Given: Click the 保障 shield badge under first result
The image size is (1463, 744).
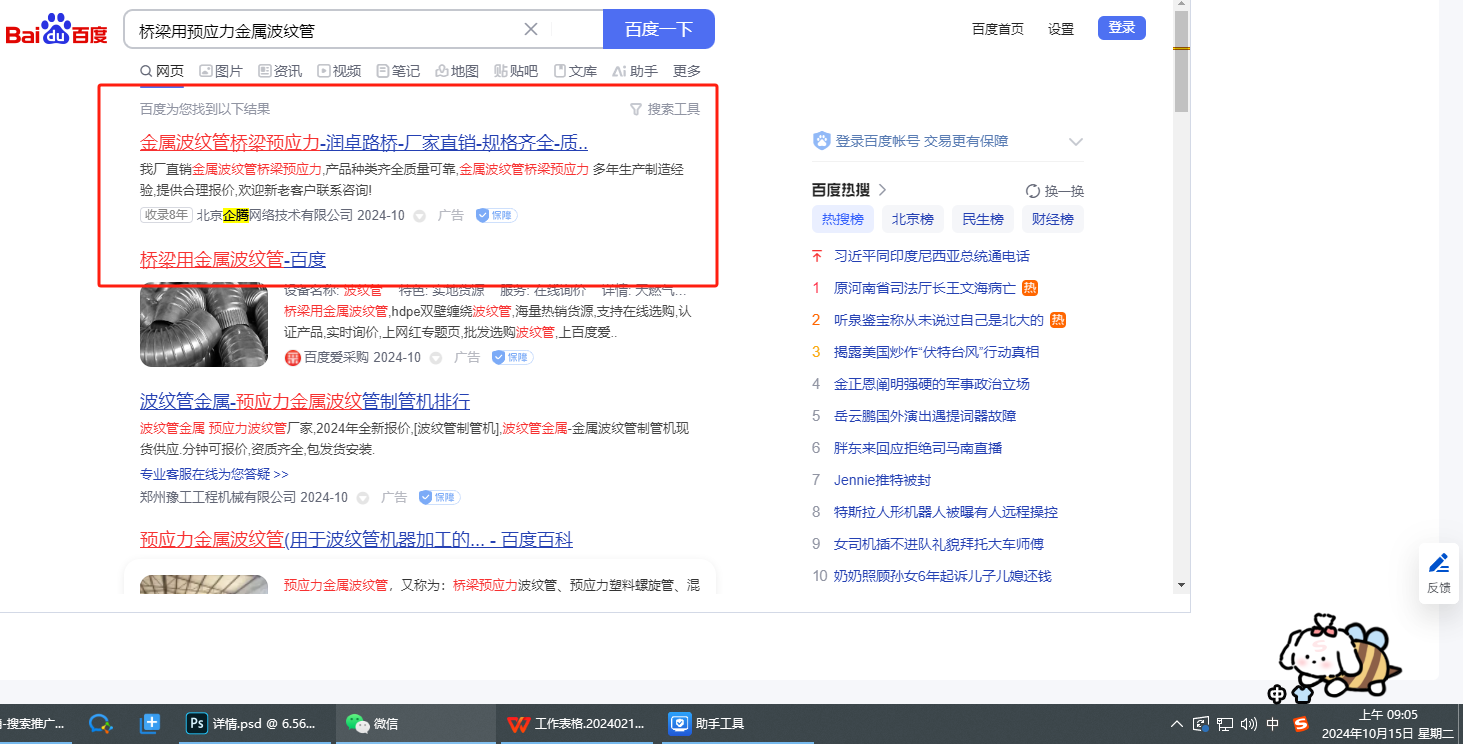Looking at the screenshot, I should pyautogui.click(x=496, y=215).
